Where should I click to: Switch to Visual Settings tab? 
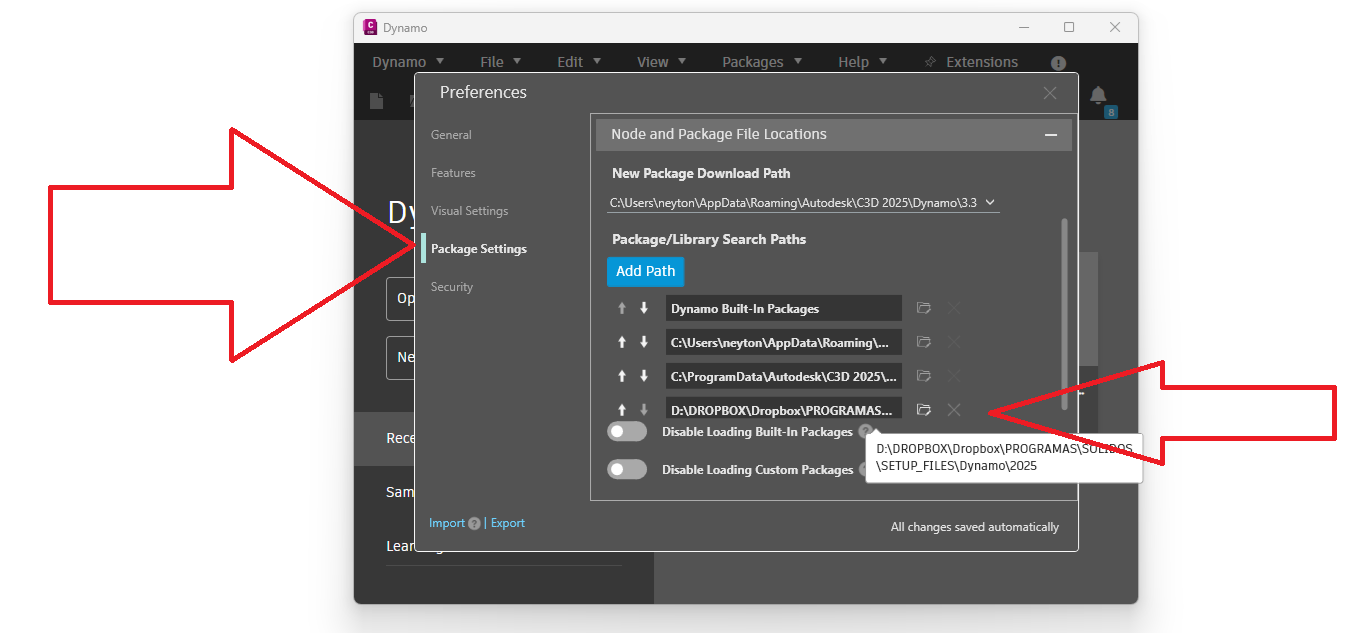click(x=469, y=211)
